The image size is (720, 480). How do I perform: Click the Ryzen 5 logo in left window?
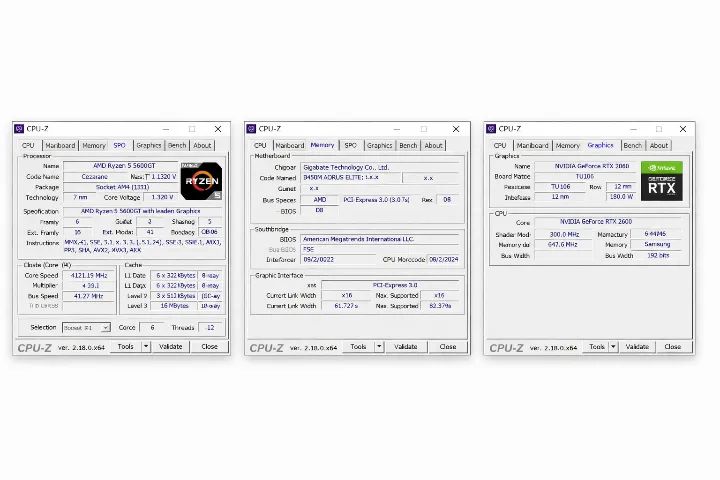click(x=202, y=181)
